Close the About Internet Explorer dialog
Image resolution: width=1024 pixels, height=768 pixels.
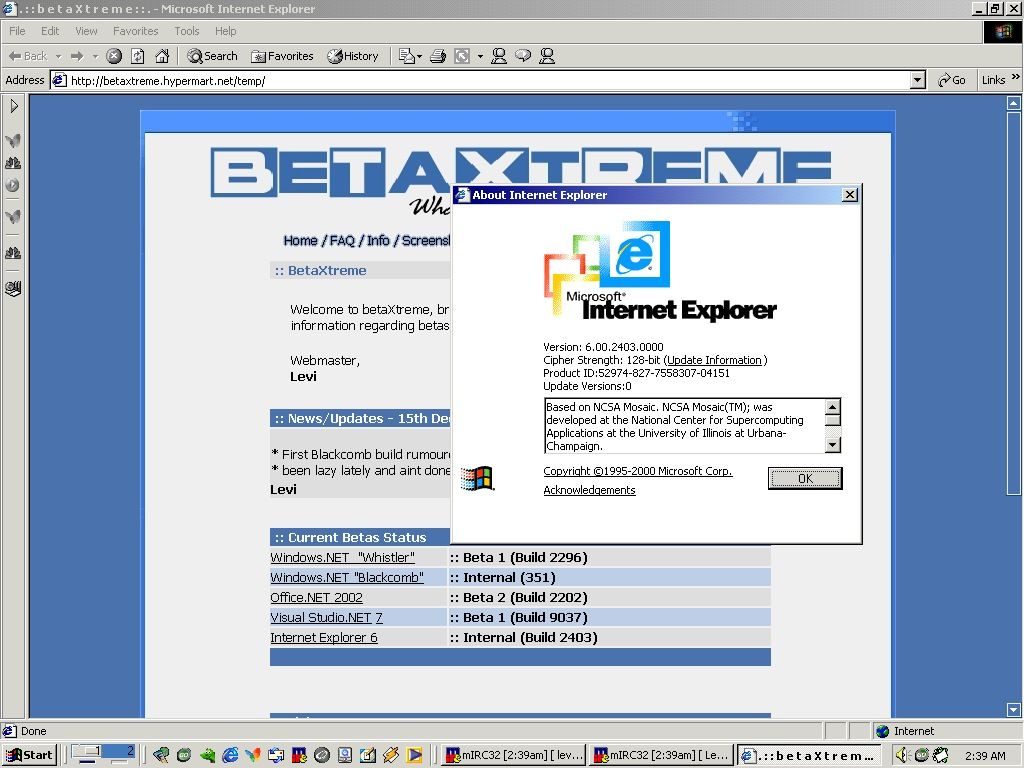[x=849, y=195]
